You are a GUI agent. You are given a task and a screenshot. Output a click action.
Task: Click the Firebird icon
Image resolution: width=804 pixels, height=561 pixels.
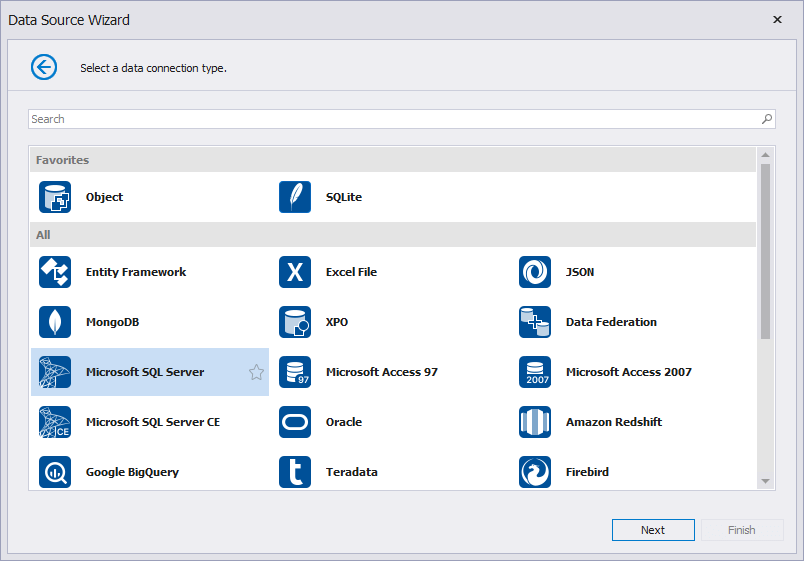pos(535,472)
